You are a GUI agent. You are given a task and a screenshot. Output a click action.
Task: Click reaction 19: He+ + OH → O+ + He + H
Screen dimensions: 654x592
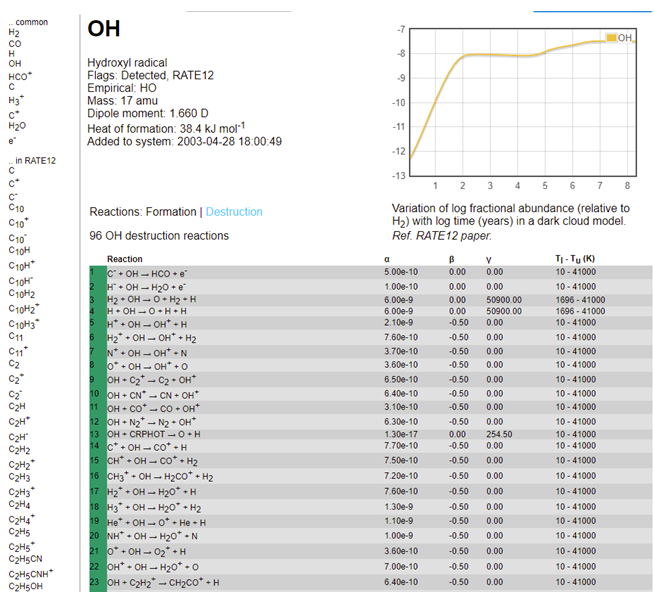coord(156,522)
